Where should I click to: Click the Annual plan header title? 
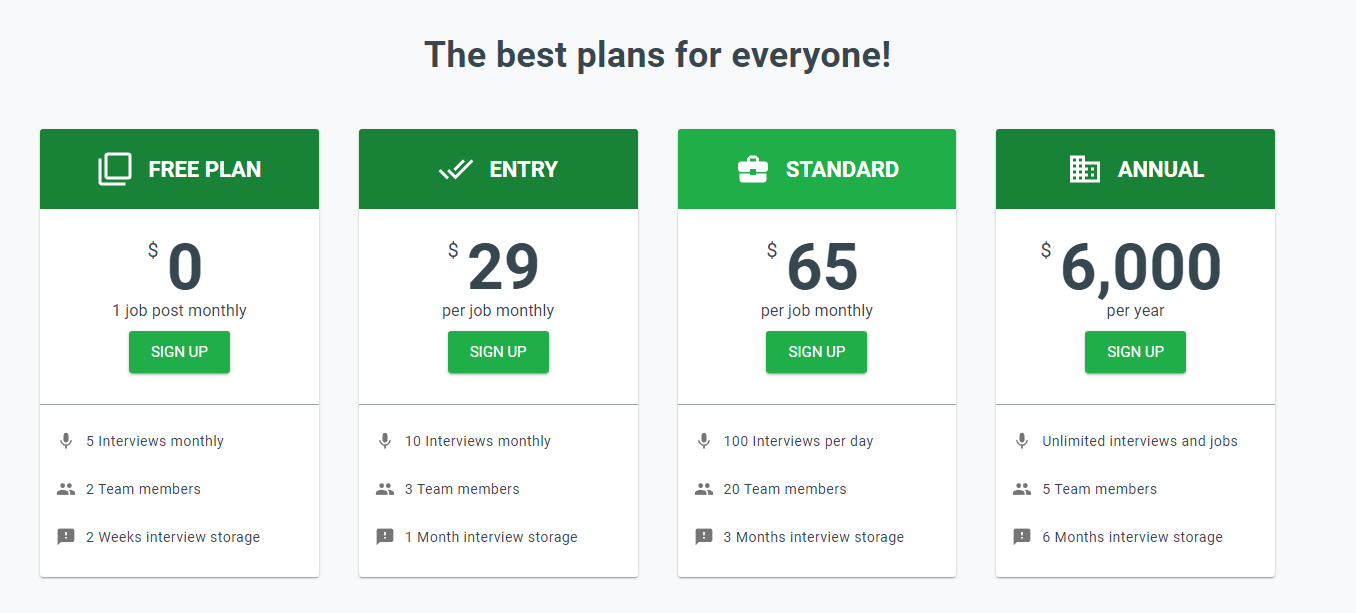point(1160,170)
